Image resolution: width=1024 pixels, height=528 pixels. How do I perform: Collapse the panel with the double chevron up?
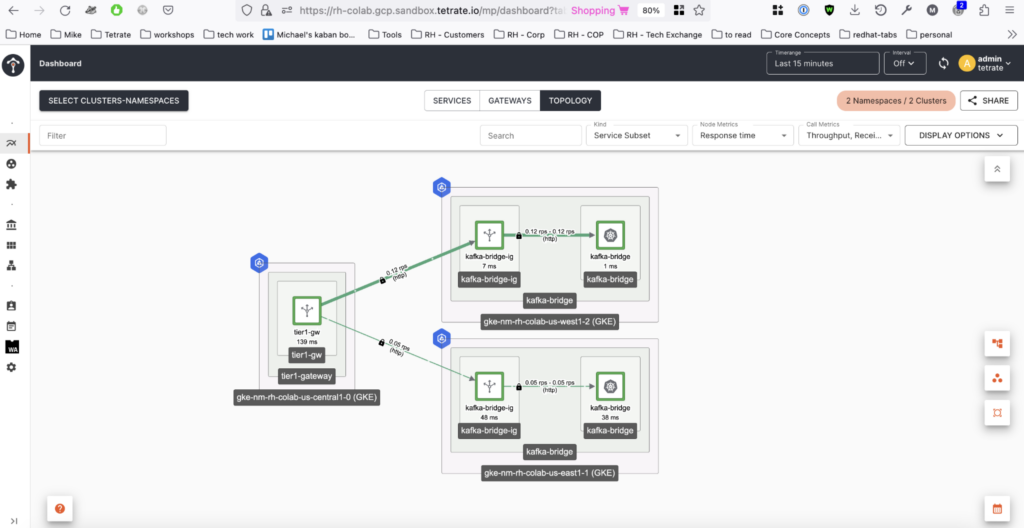(997, 169)
